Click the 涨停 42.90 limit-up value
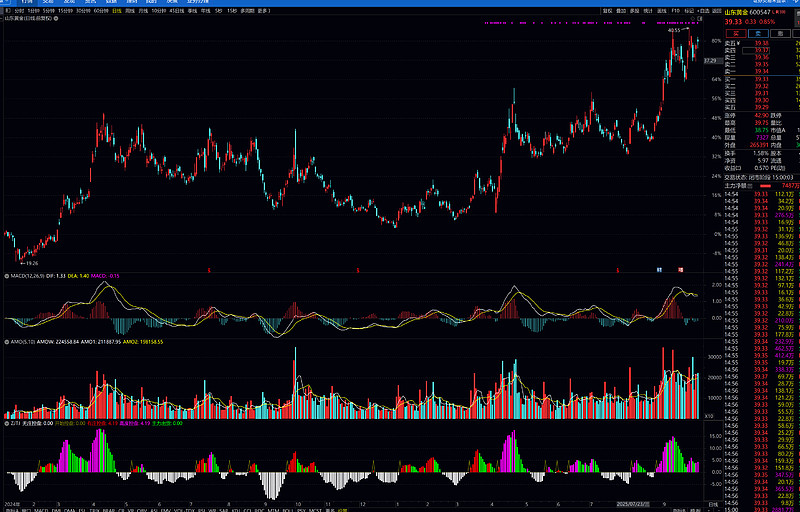 pyautogui.click(x=761, y=116)
